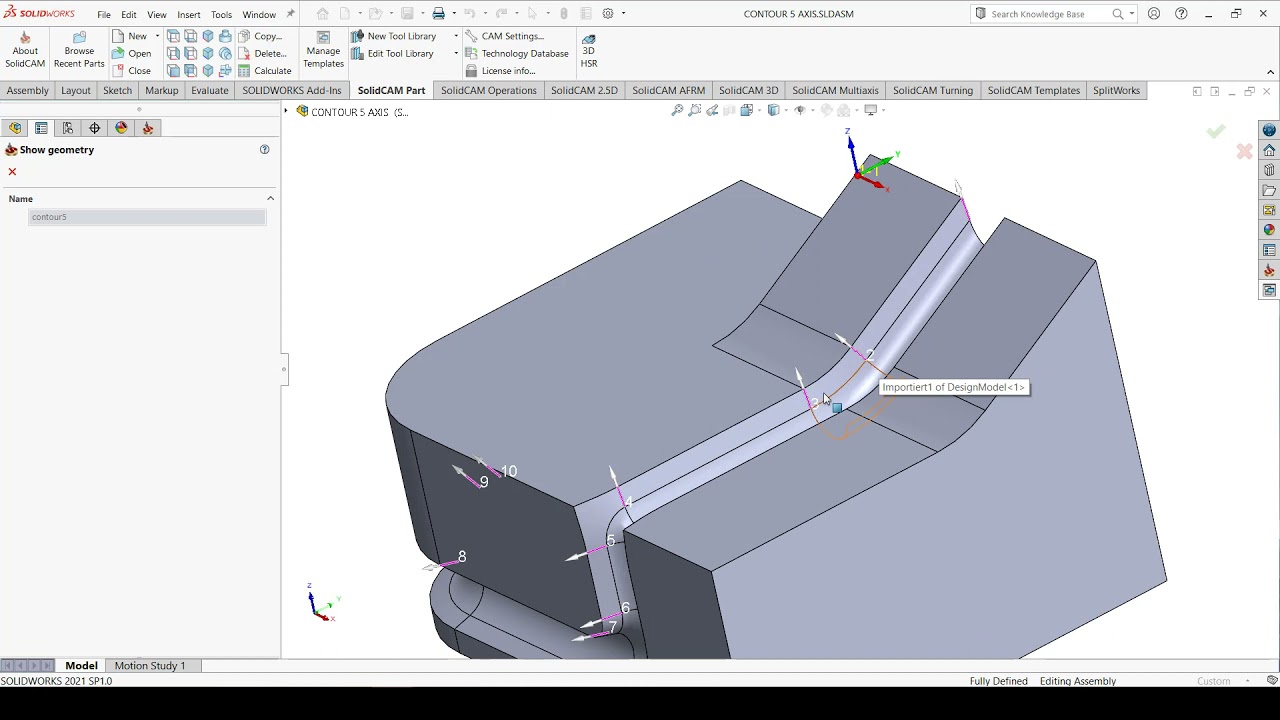1280x720 pixels.
Task: Click the Show geometry help icon
Action: [x=265, y=149]
